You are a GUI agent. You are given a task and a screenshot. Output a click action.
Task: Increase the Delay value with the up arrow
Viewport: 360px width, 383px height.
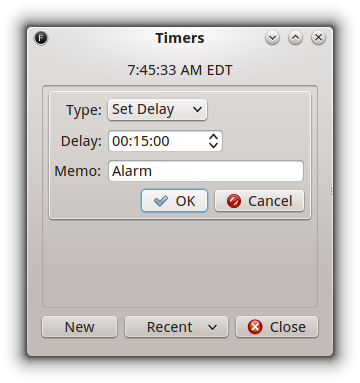click(x=213, y=136)
